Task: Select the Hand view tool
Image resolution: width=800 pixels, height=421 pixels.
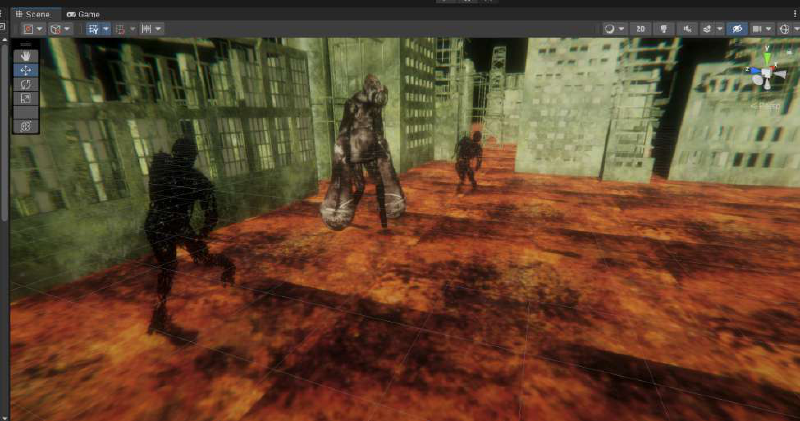Action: tap(26, 56)
